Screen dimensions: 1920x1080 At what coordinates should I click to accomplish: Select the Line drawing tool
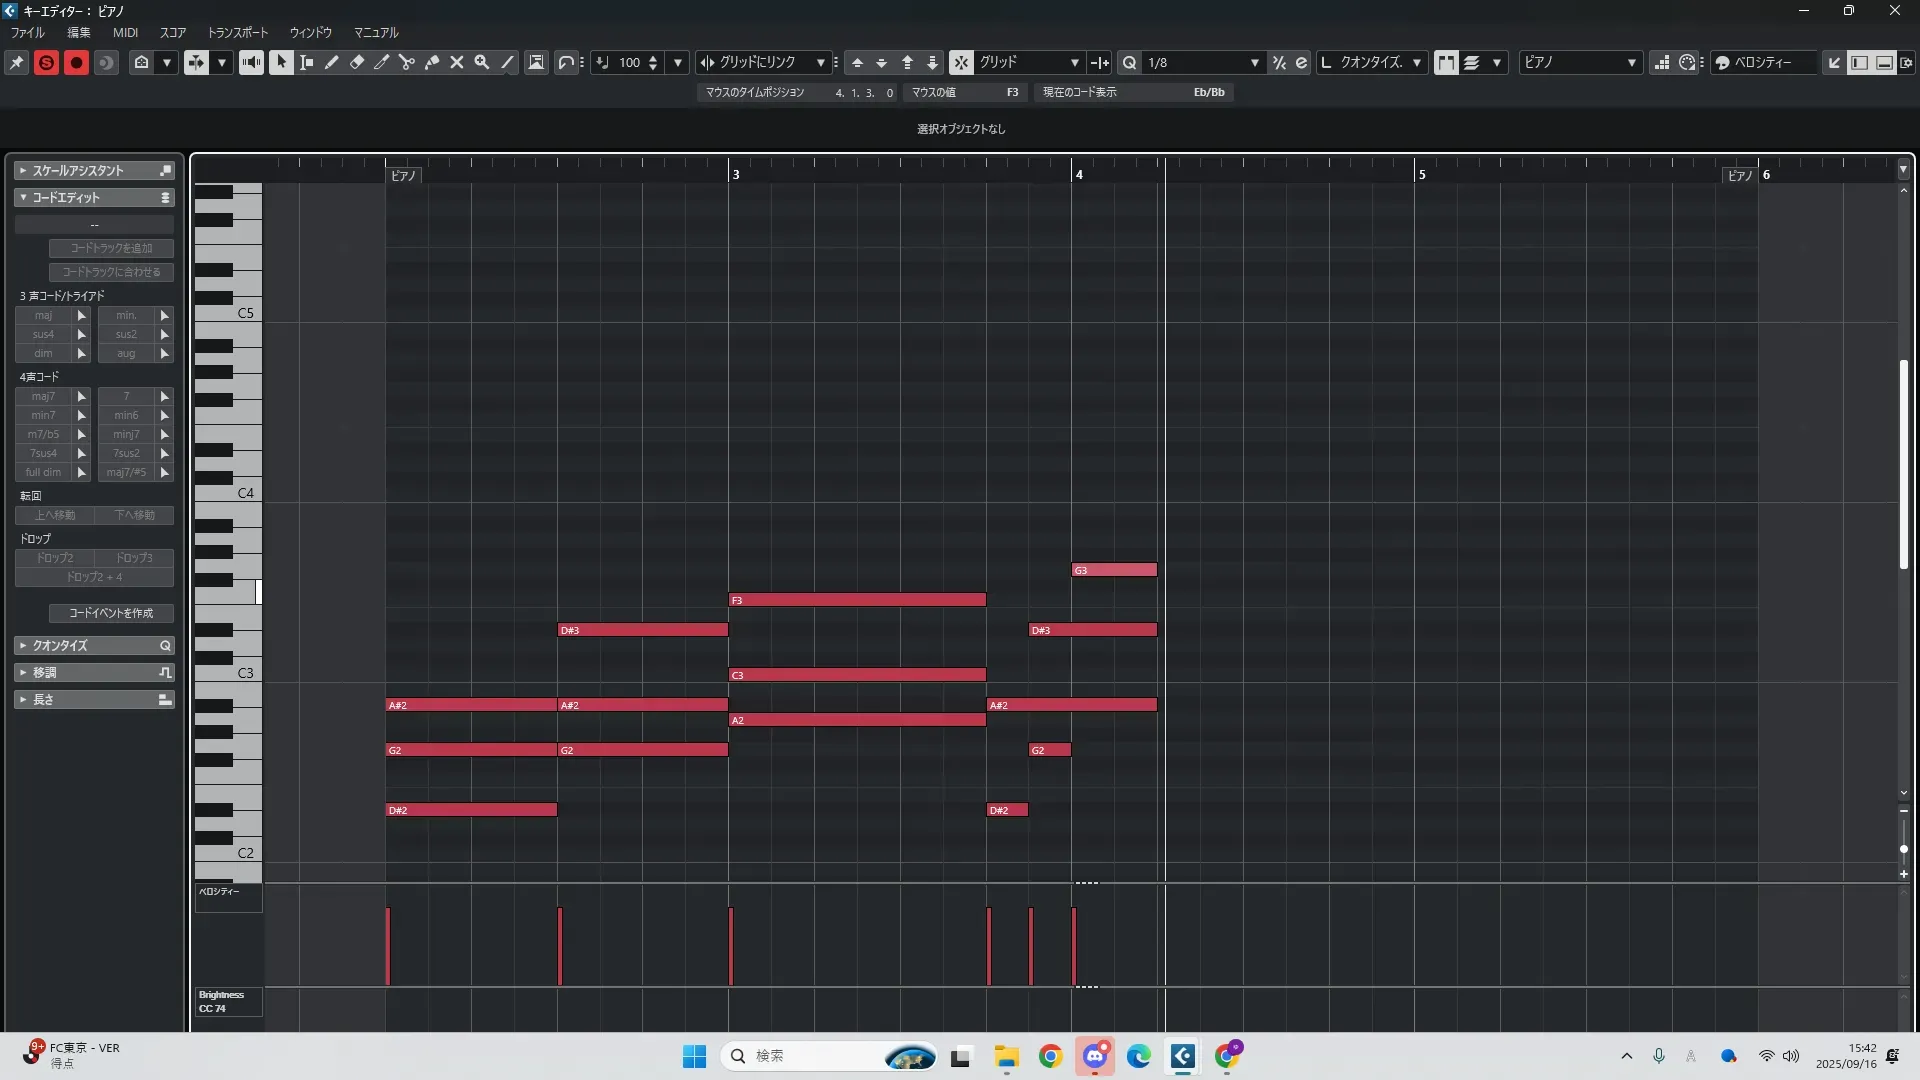point(508,62)
